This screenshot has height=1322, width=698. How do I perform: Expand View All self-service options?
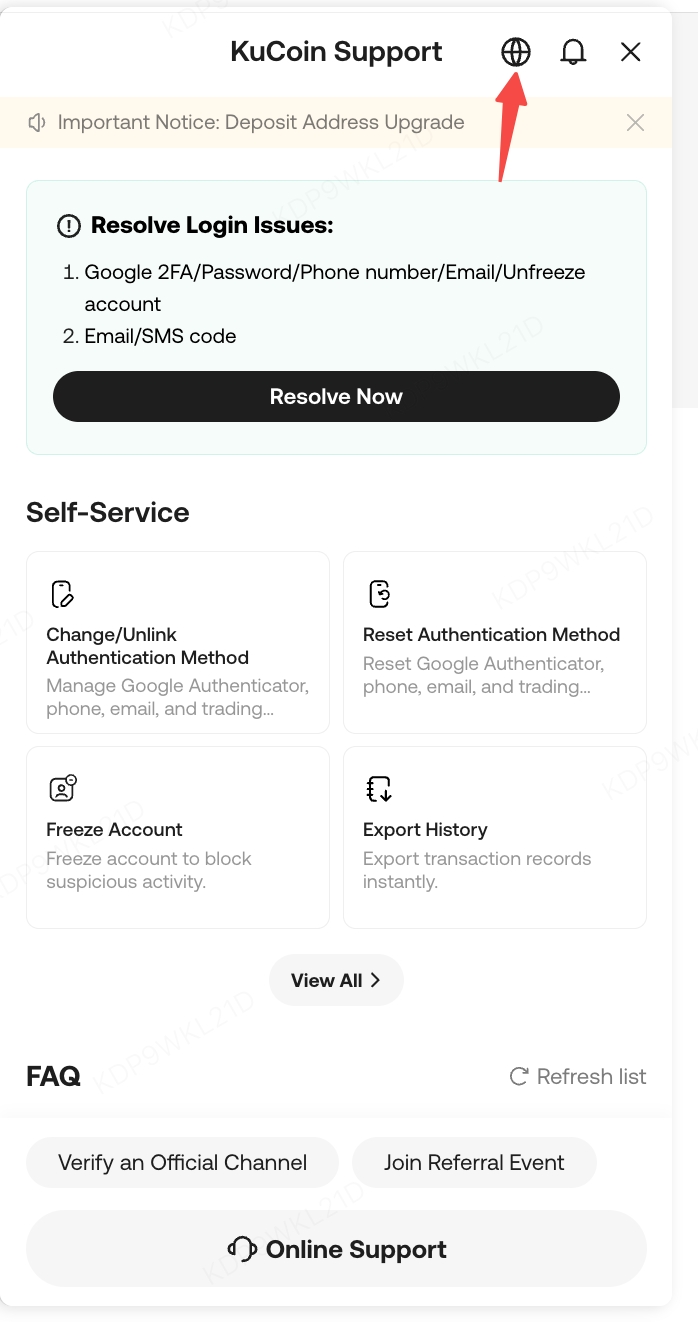[x=336, y=980]
